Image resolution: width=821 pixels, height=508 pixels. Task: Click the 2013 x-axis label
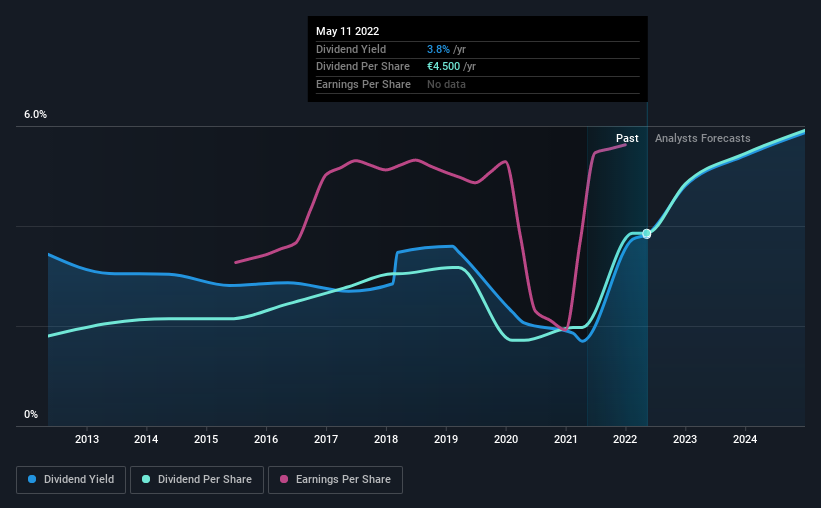tap(86, 439)
